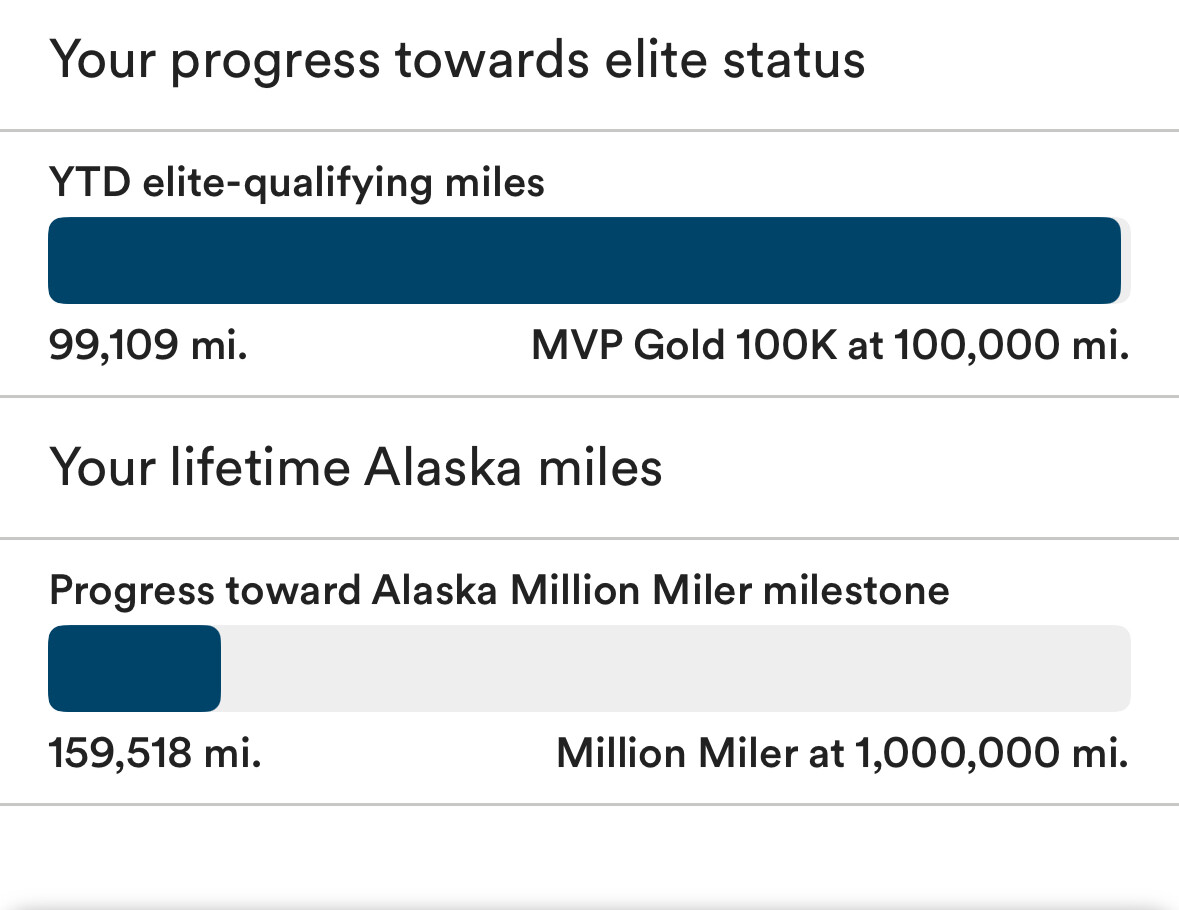The width and height of the screenshot is (1179, 910).
Task: Tap the "159,518 mi." lifetime miles value
Action: tap(155, 752)
